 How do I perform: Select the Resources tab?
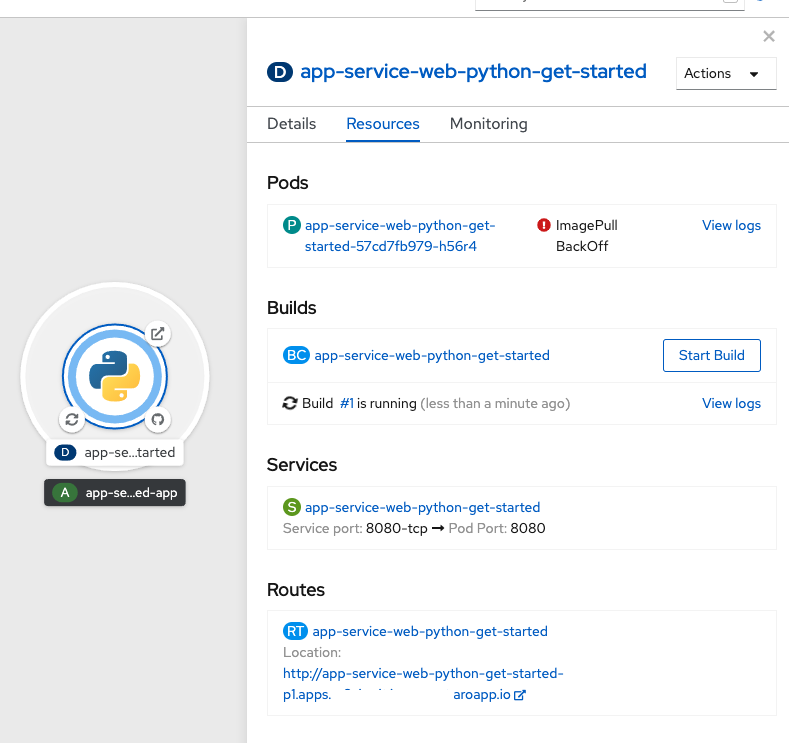point(383,124)
